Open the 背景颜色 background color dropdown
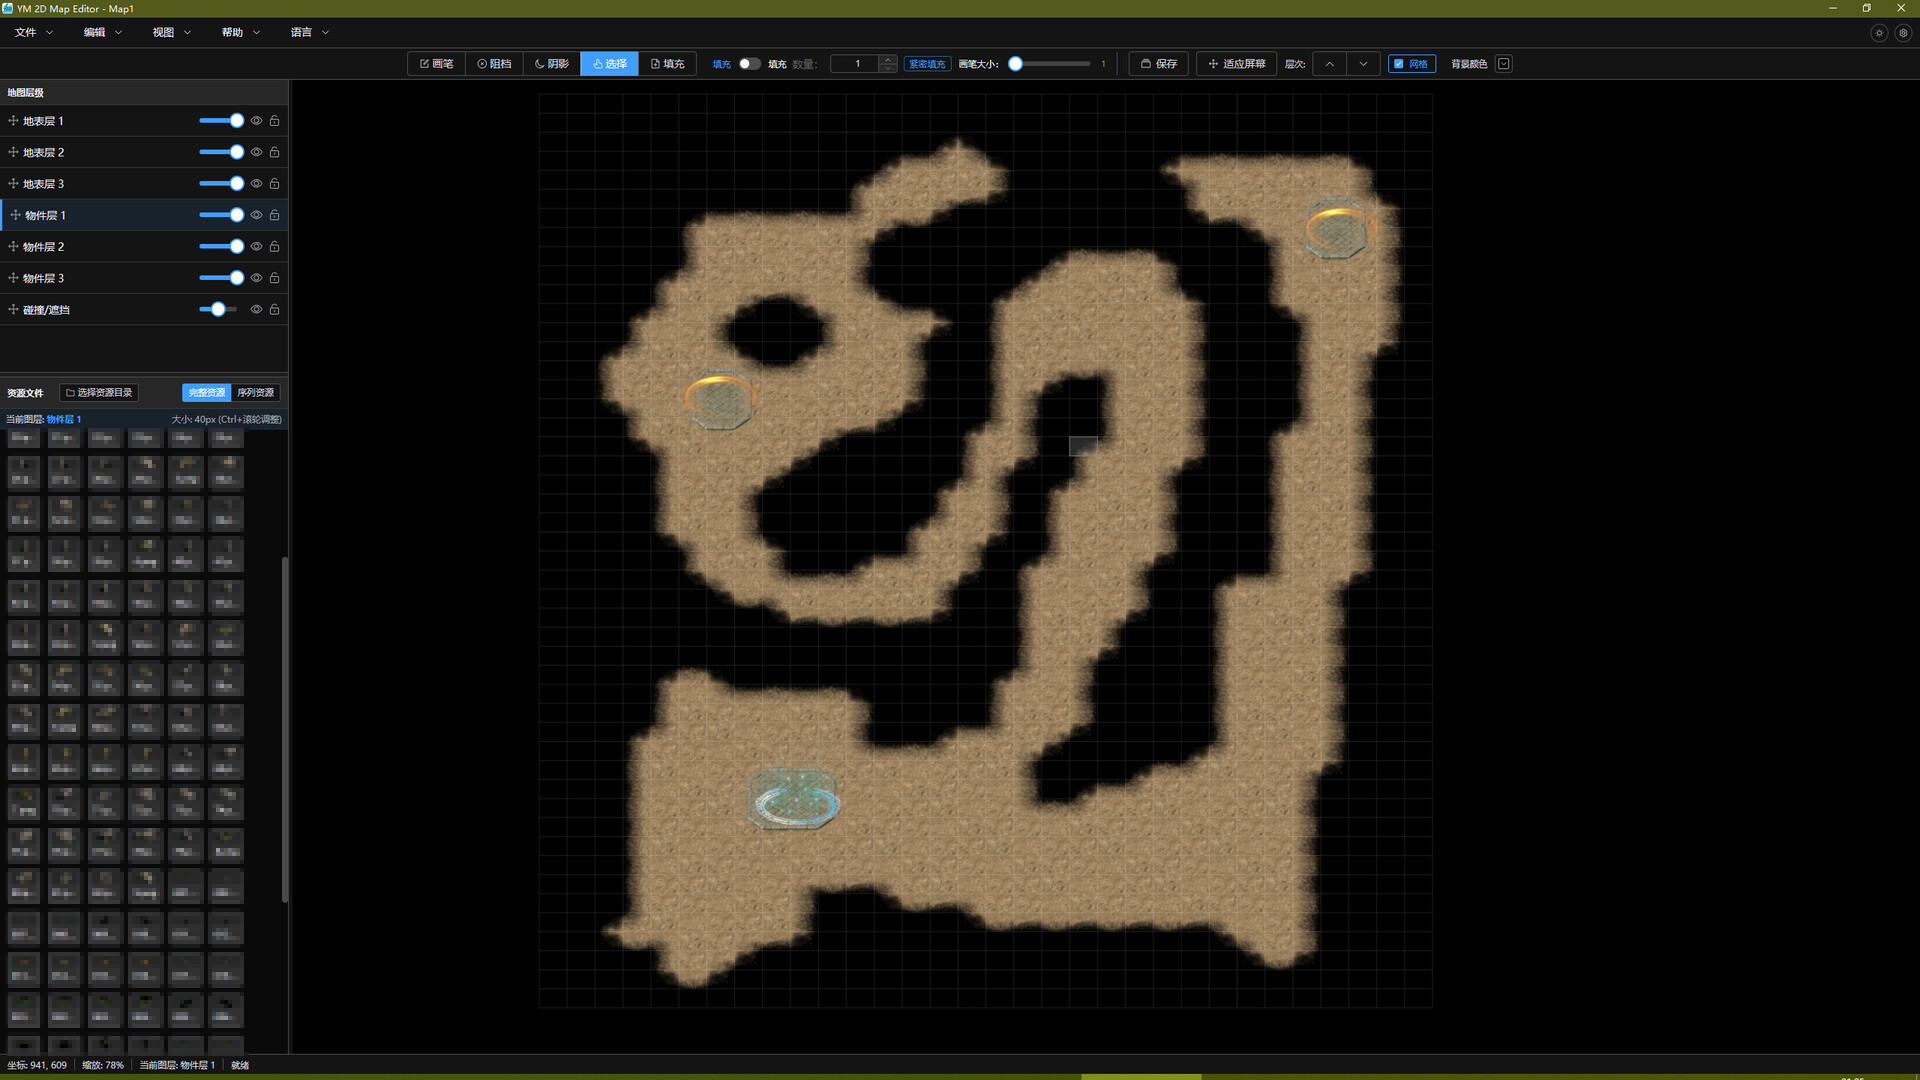Image resolution: width=1920 pixels, height=1080 pixels. point(1504,64)
